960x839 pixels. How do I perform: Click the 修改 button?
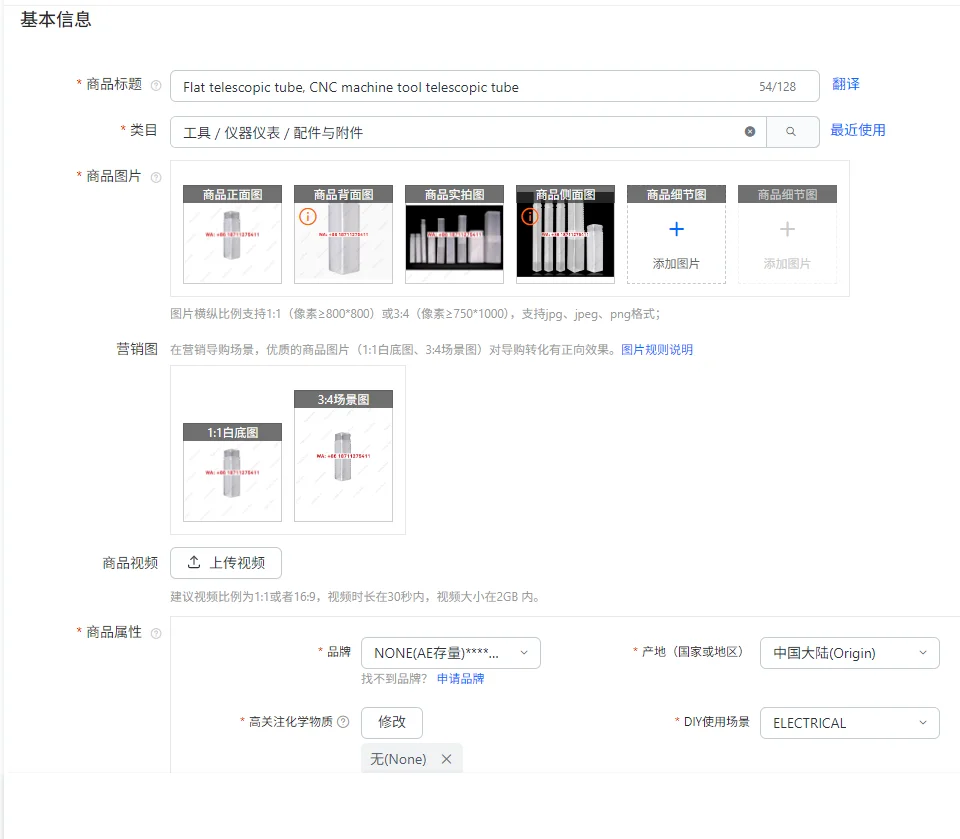click(x=392, y=723)
